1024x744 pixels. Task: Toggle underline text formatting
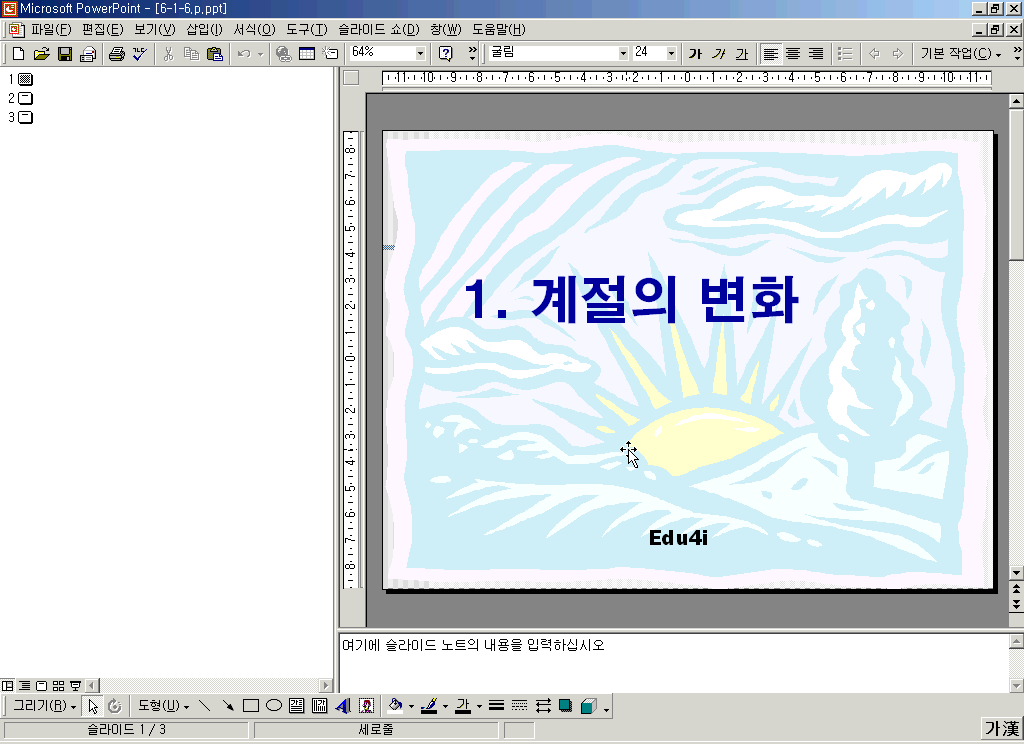tap(741, 54)
